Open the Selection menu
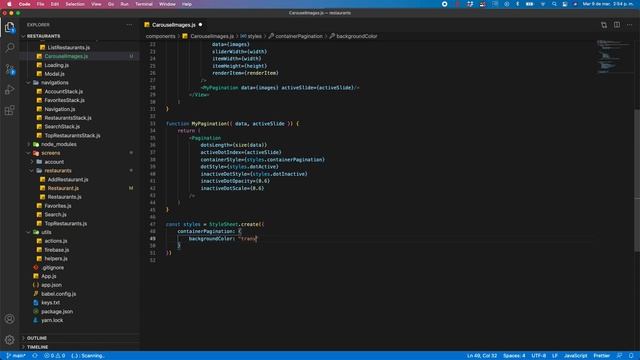The height and width of the screenshot is (360, 640). pos(75,4)
